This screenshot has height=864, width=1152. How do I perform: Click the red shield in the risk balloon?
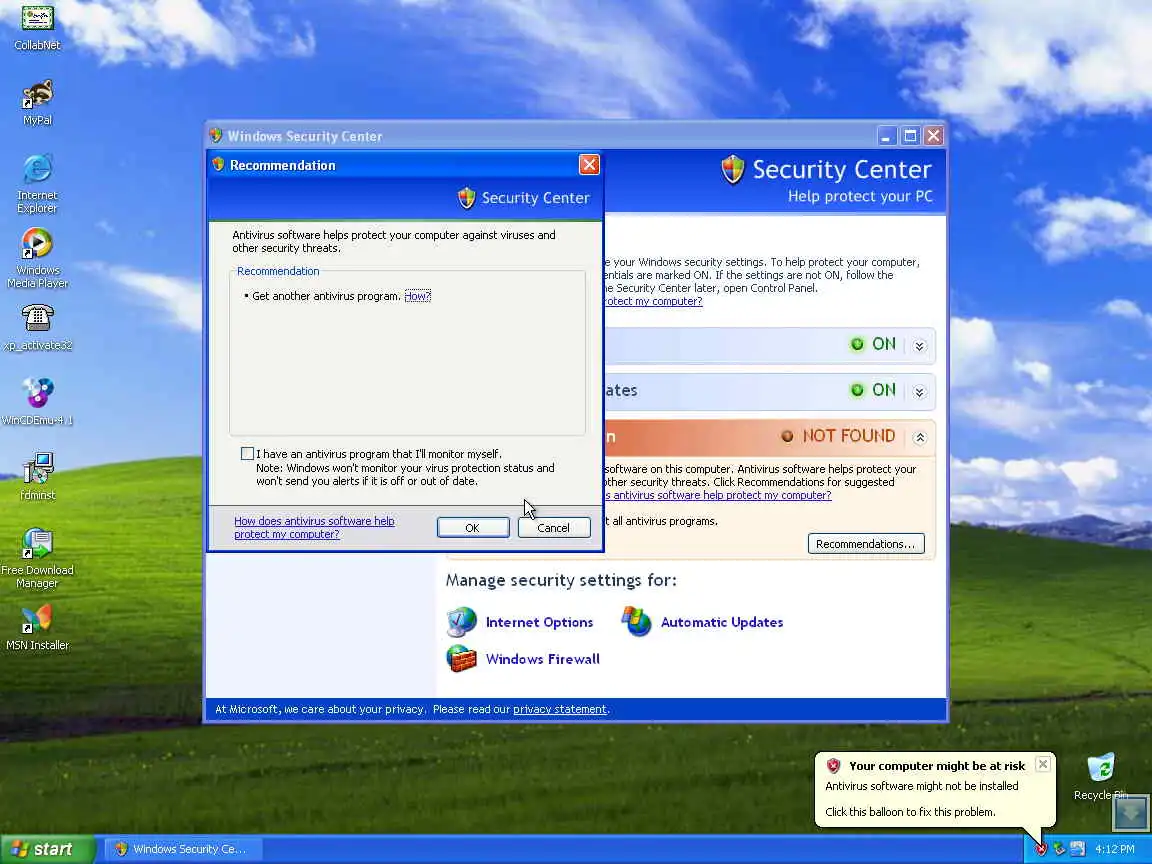click(833, 766)
